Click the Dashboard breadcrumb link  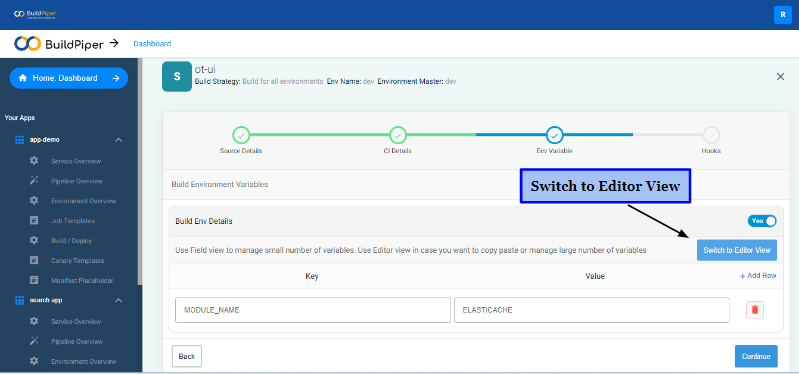tap(152, 44)
